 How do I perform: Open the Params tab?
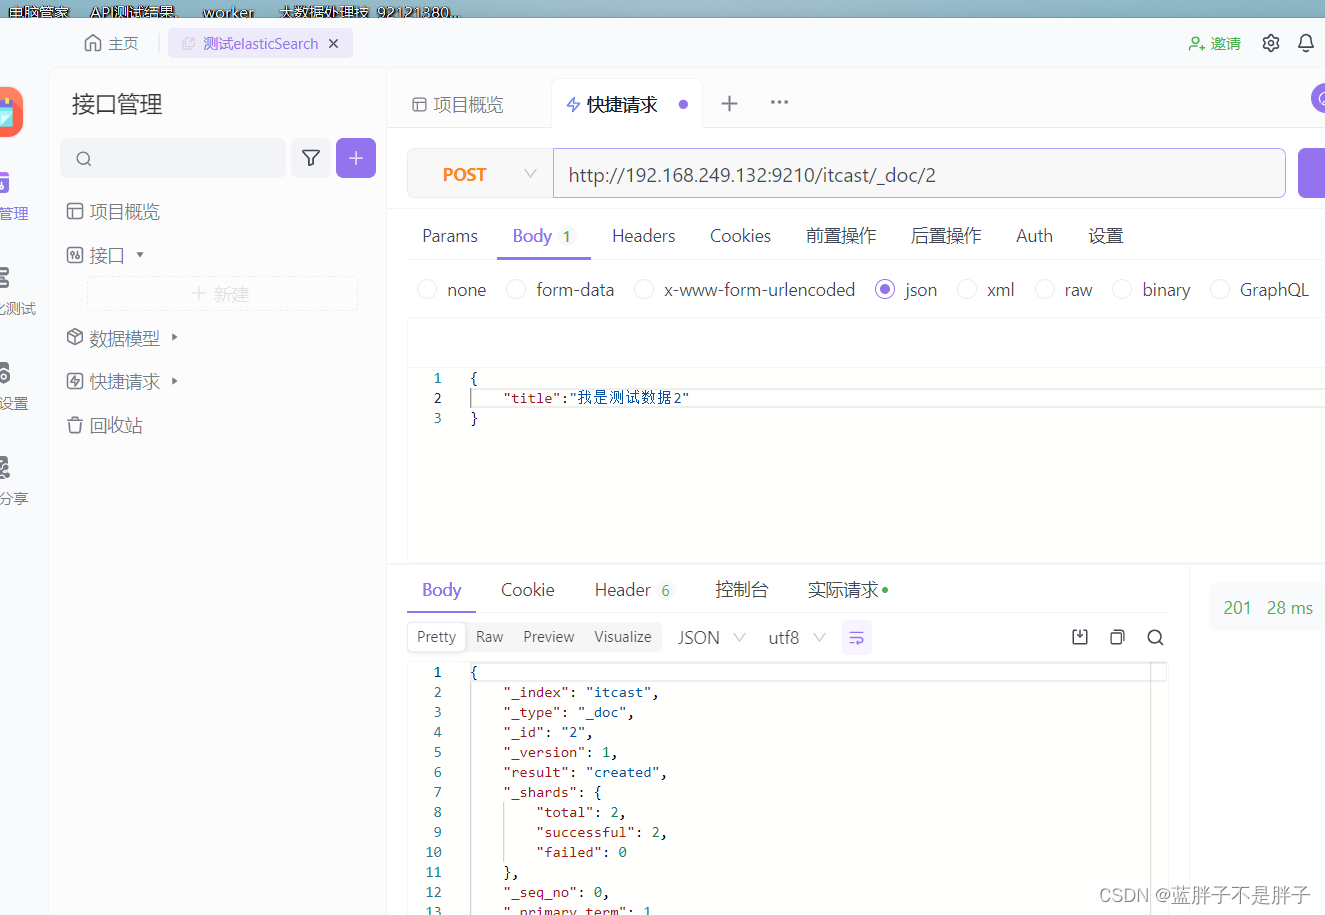click(450, 236)
